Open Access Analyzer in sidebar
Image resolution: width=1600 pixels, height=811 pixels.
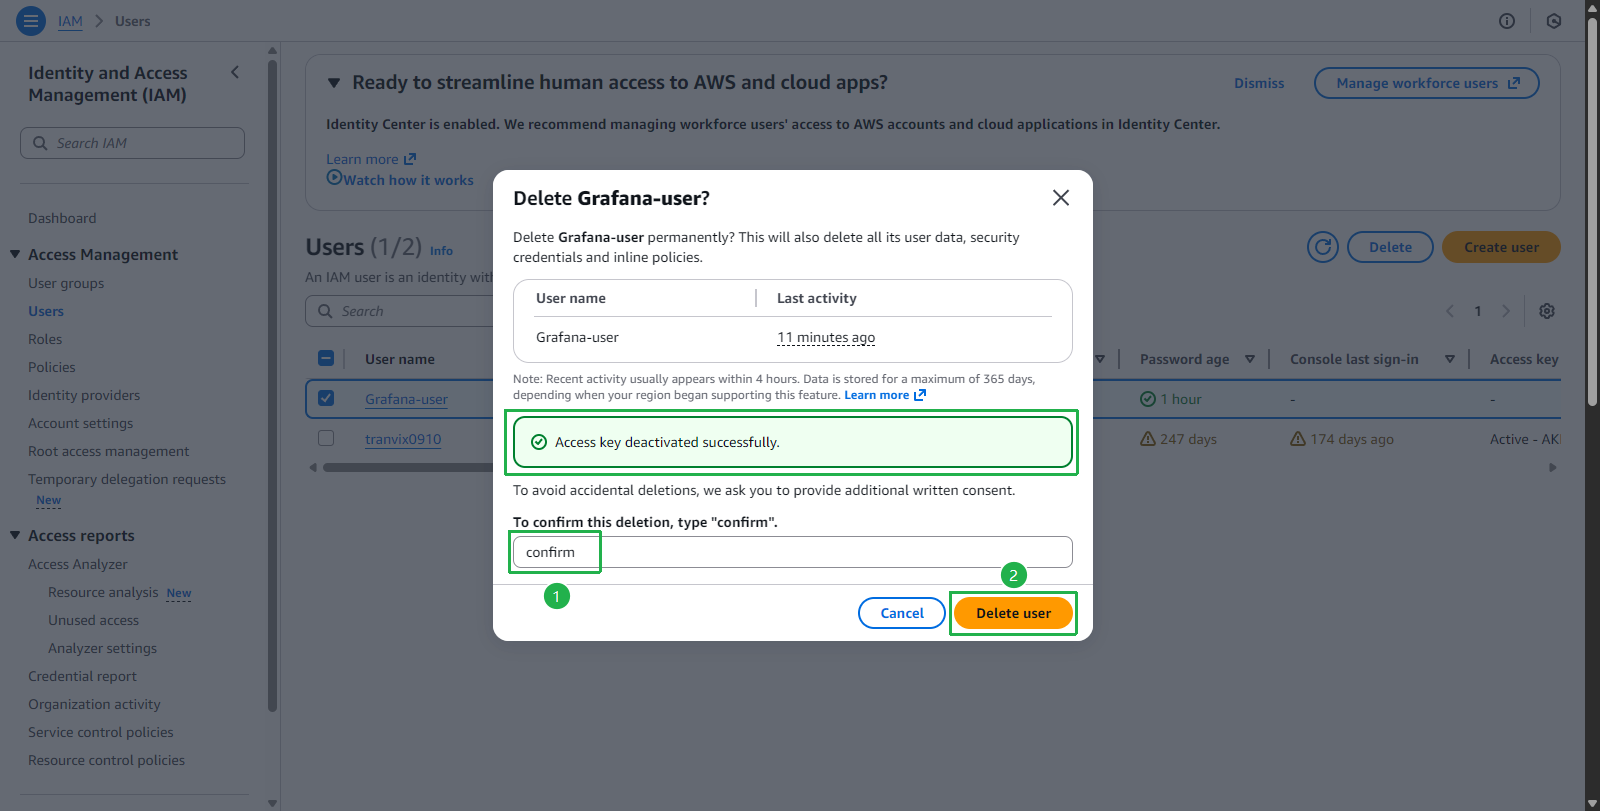tap(78, 564)
